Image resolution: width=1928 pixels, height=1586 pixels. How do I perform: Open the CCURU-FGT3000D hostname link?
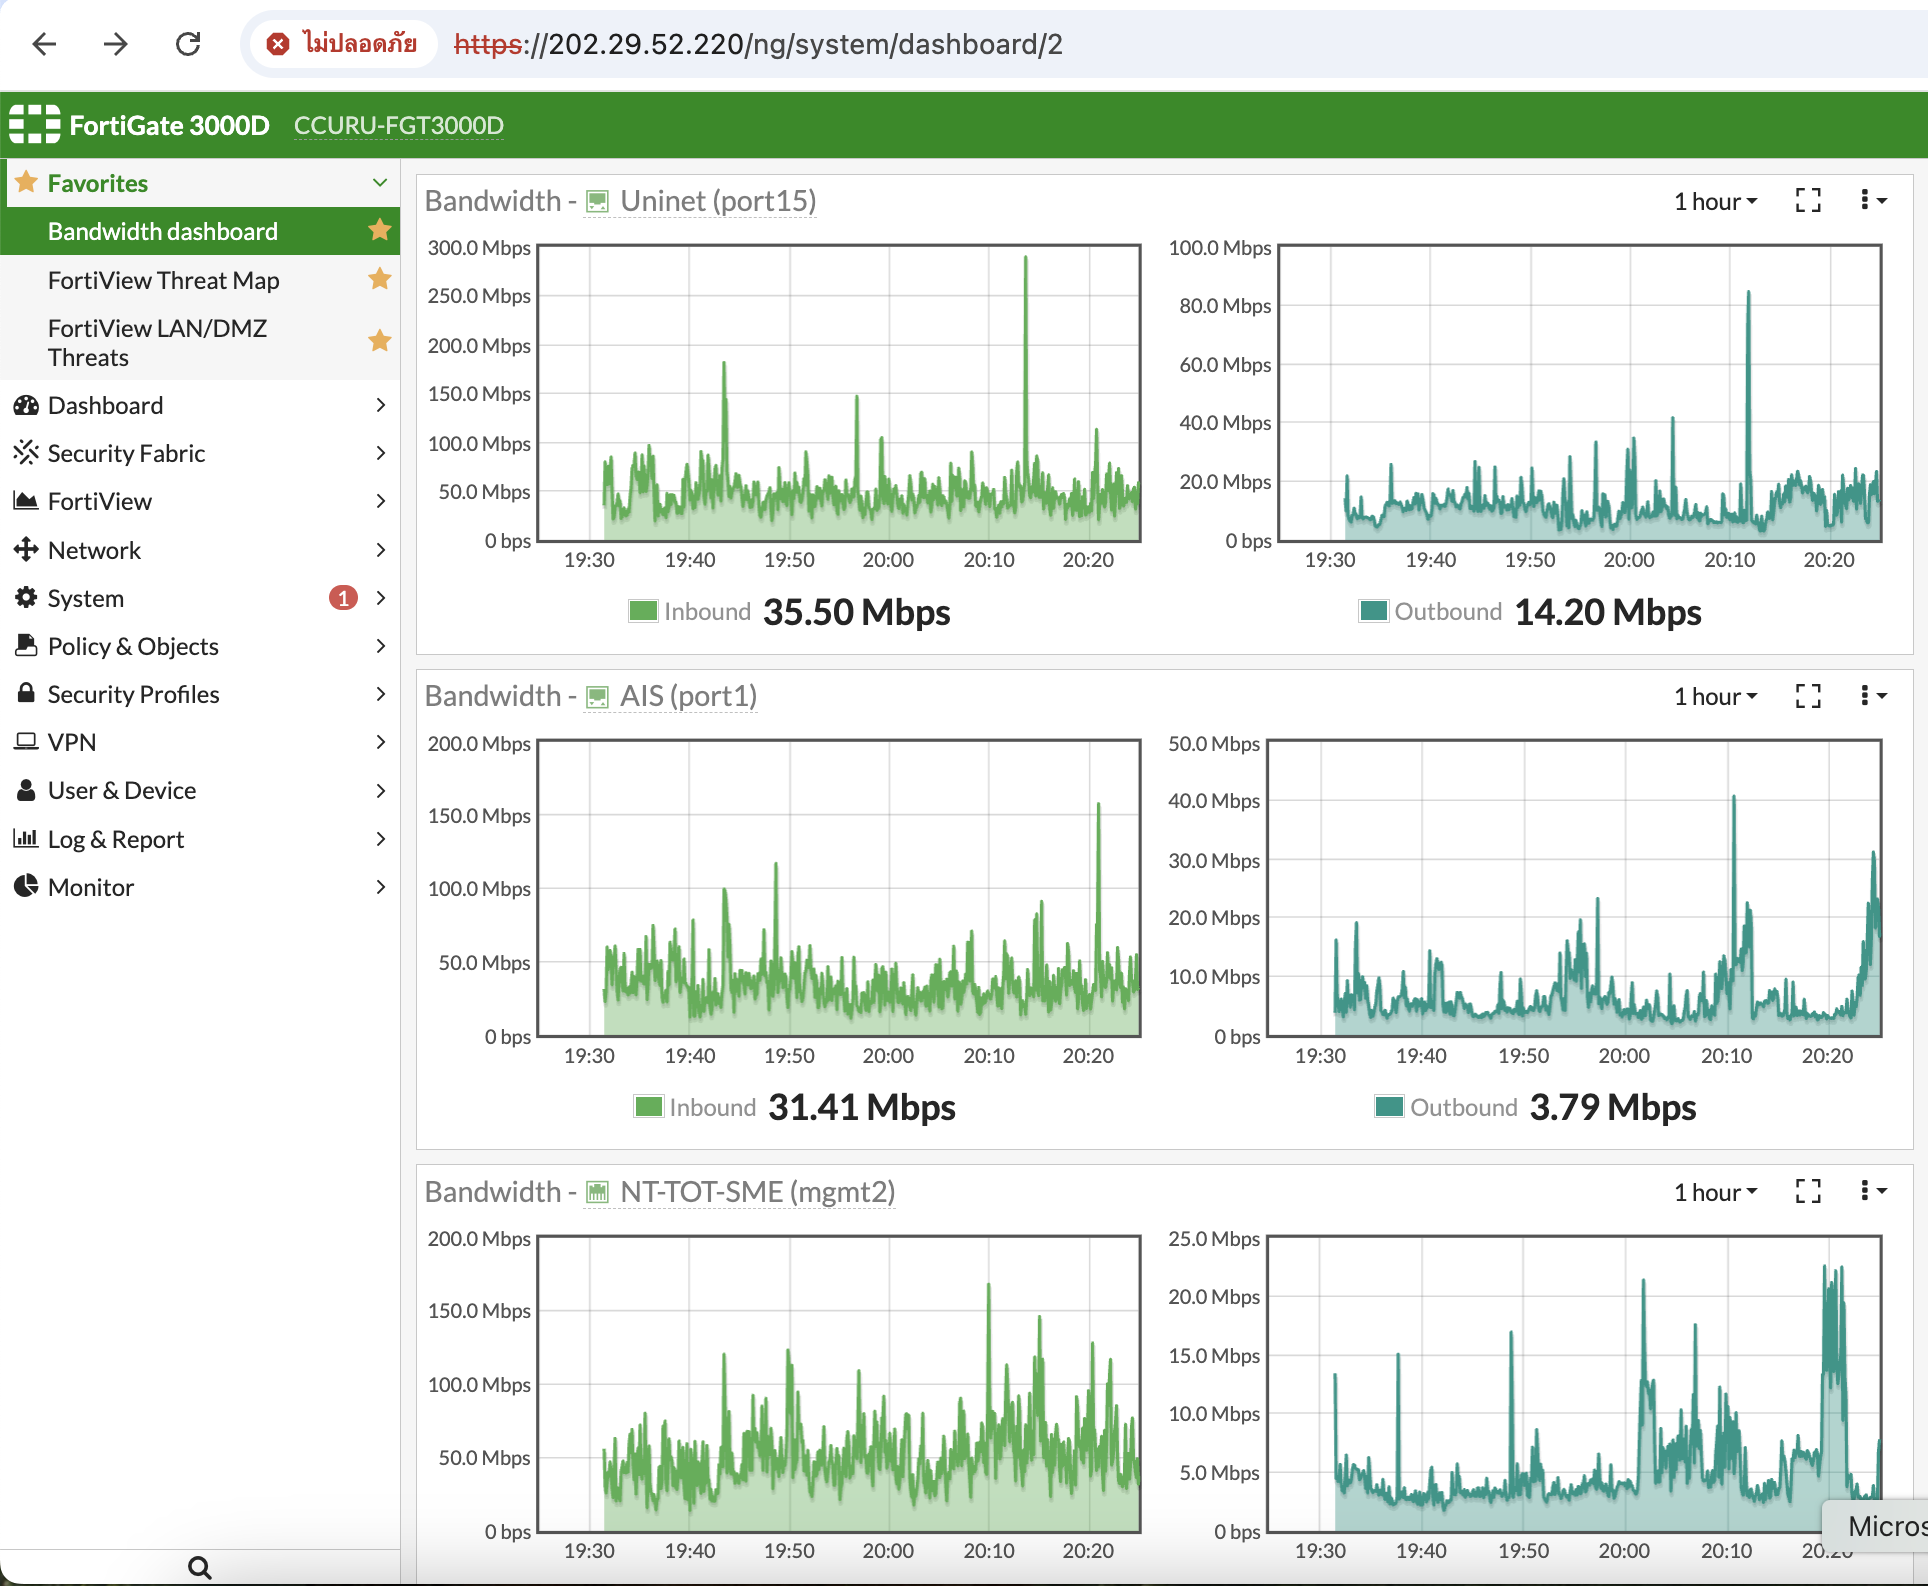coord(399,125)
